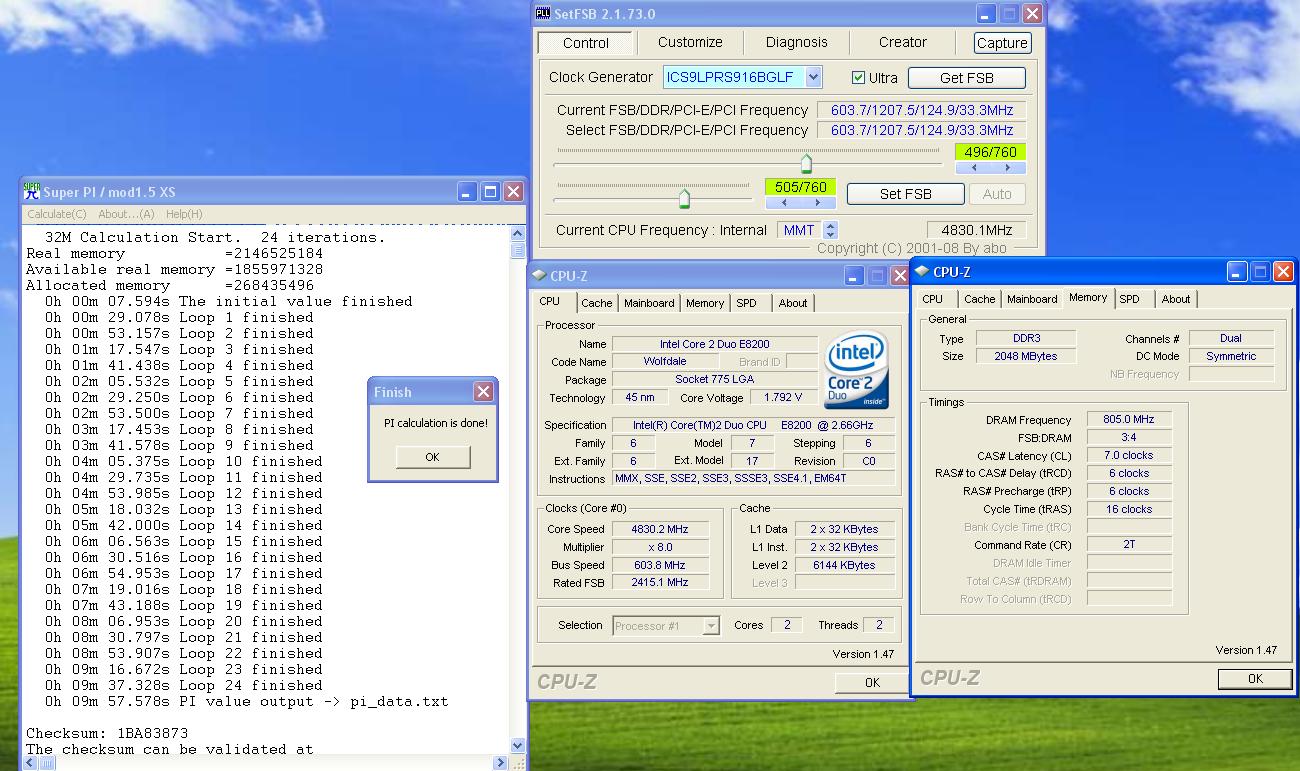Image resolution: width=1300 pixels, height=771 pixels.
Task: Click the Get FSB button
Action: pyautogui.click(x=967, y=78)
